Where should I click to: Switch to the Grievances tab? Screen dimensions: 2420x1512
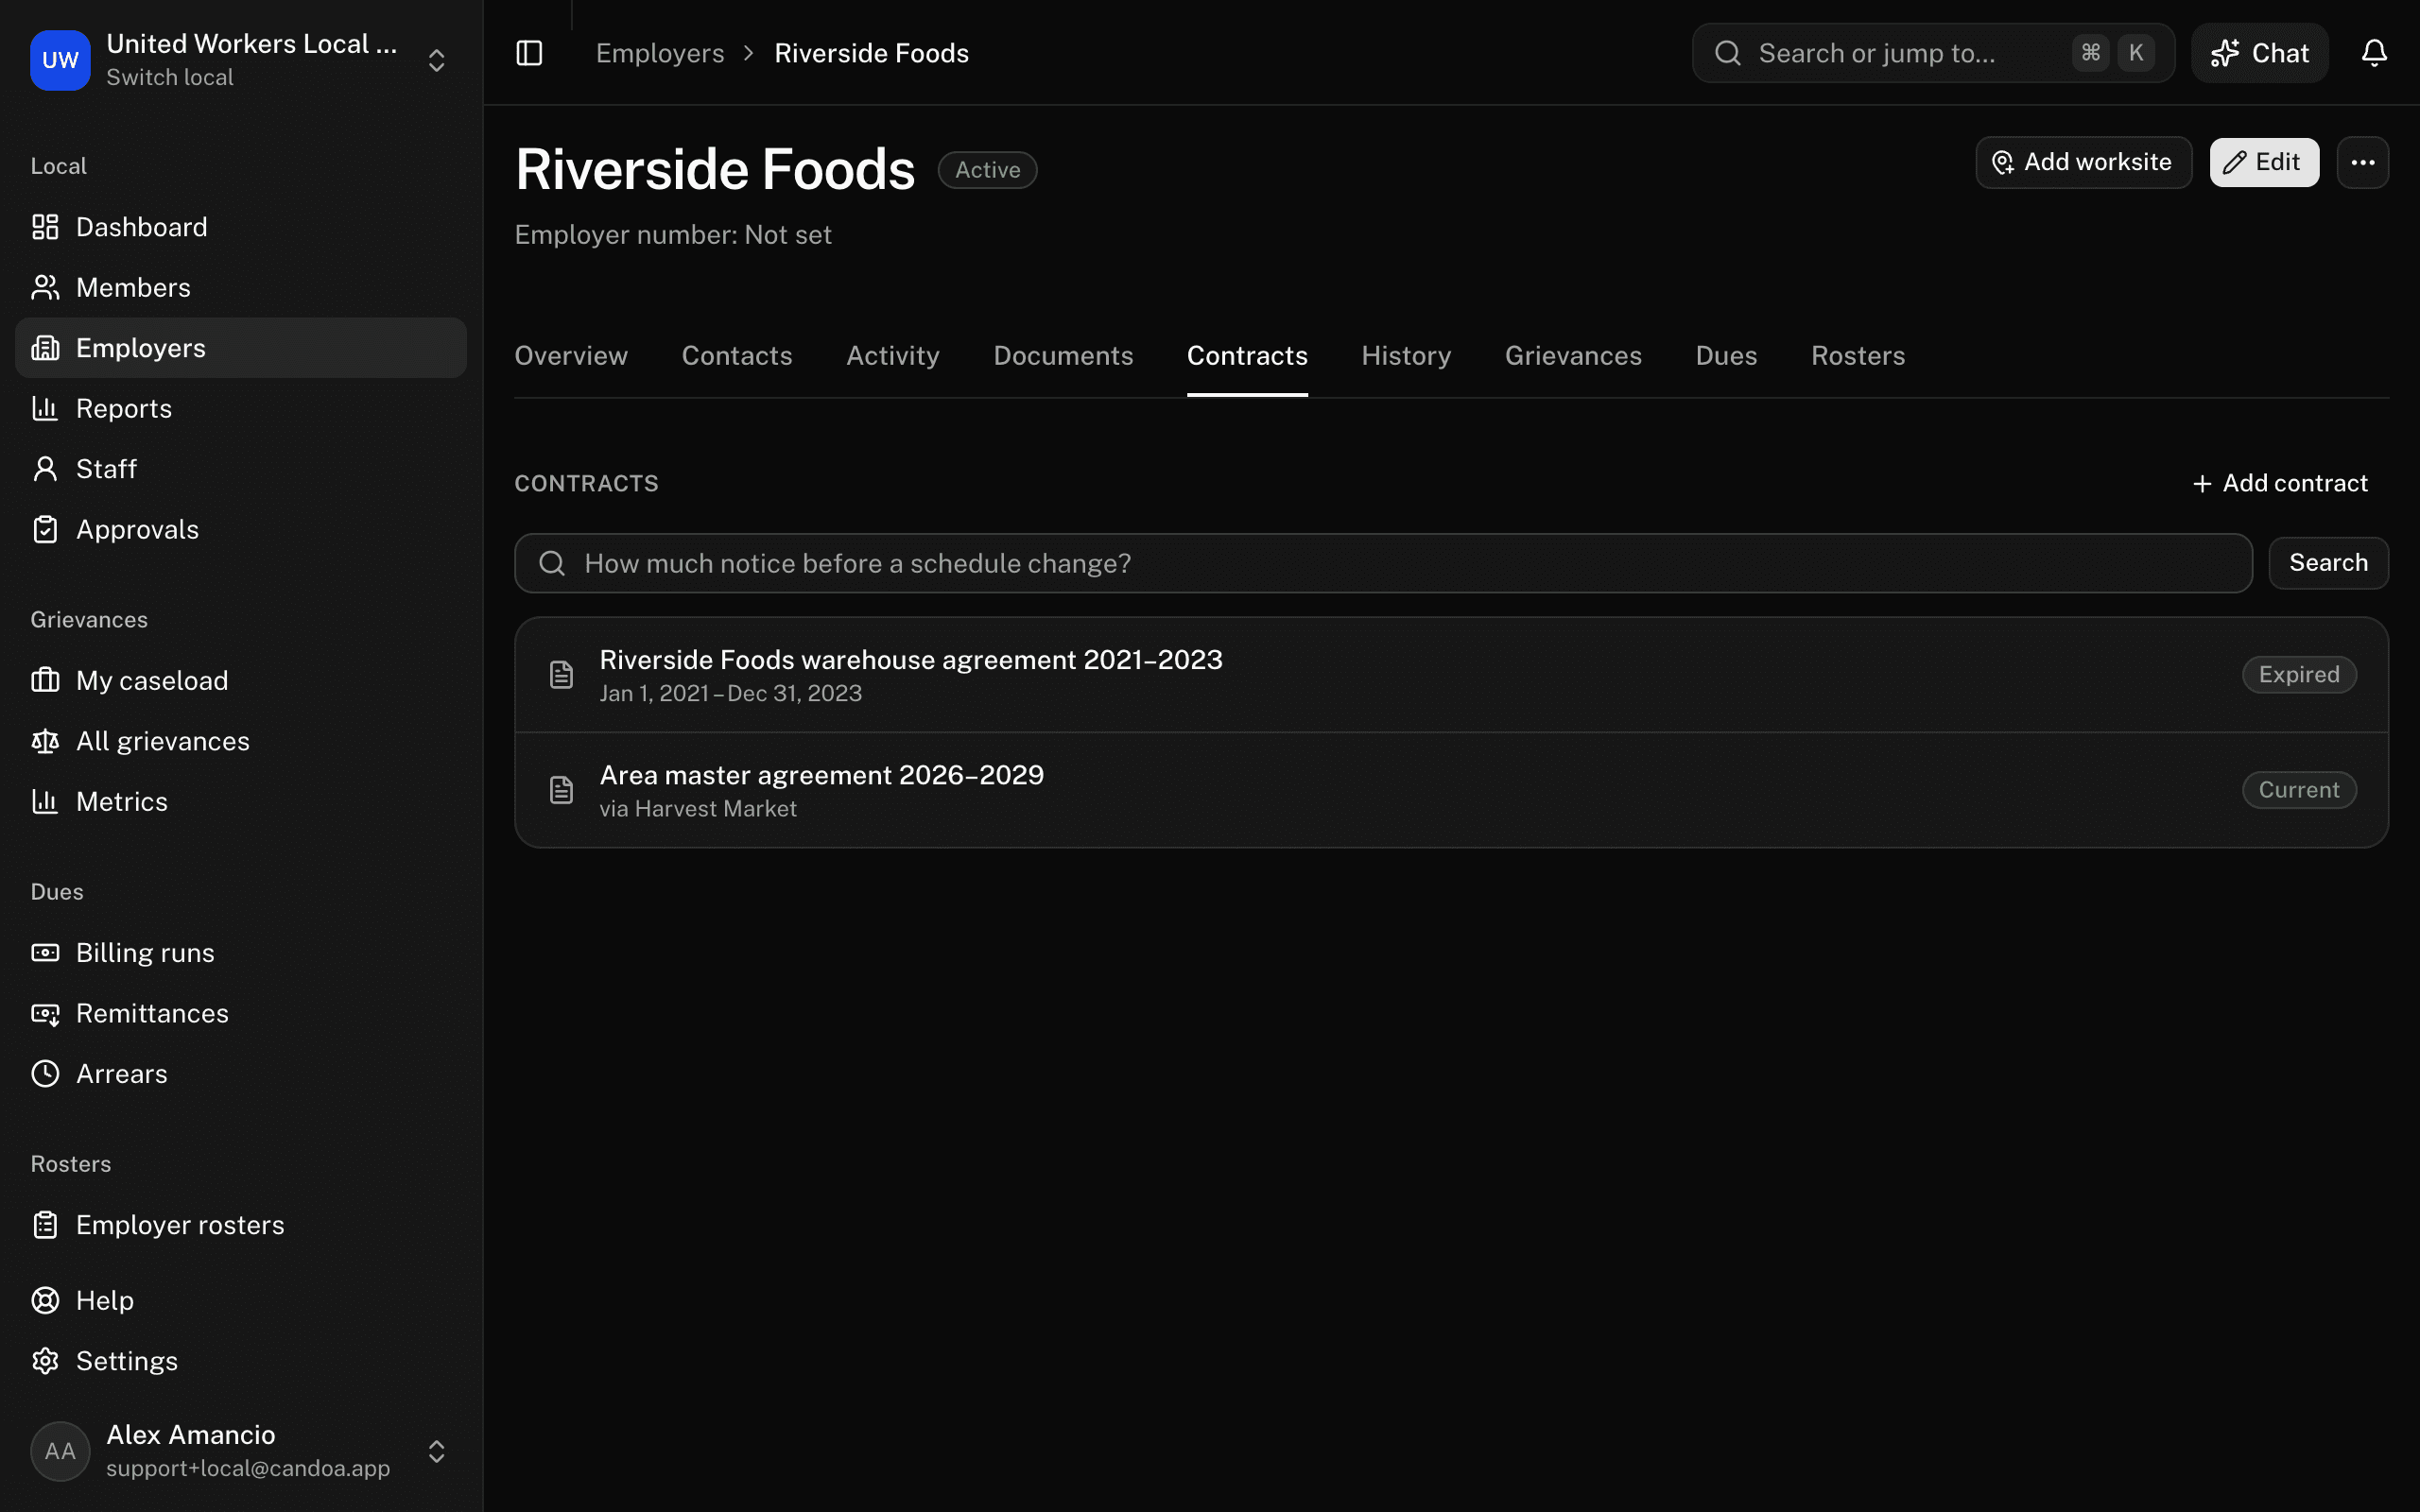pyautogui.click(x=1573, y=356)
